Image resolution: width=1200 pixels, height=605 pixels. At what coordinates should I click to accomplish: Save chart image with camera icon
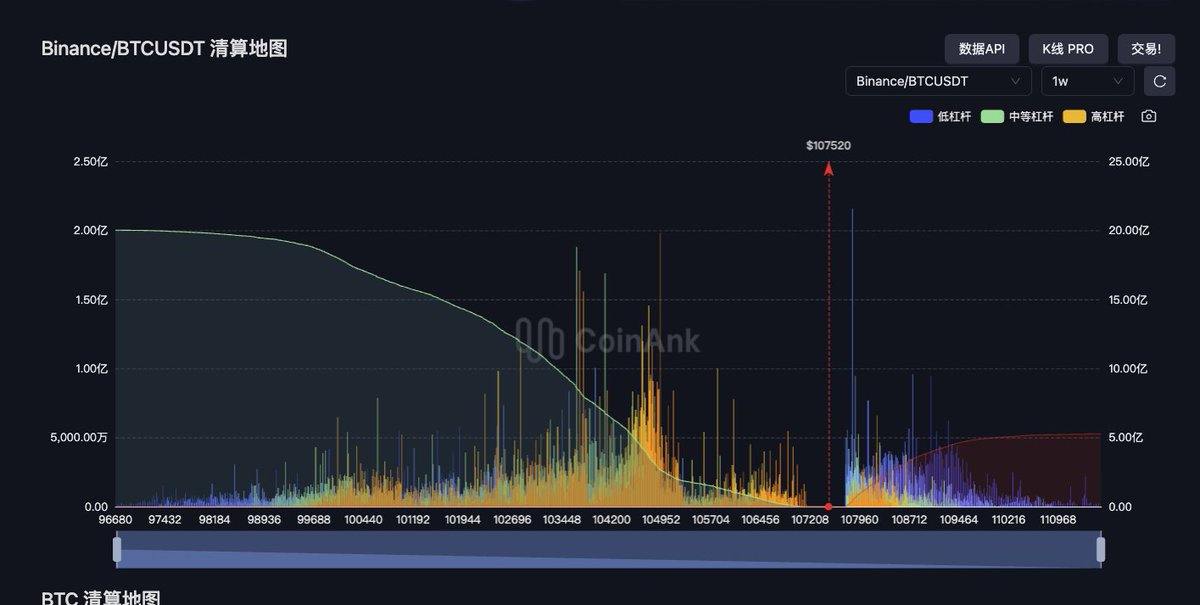1149,116
